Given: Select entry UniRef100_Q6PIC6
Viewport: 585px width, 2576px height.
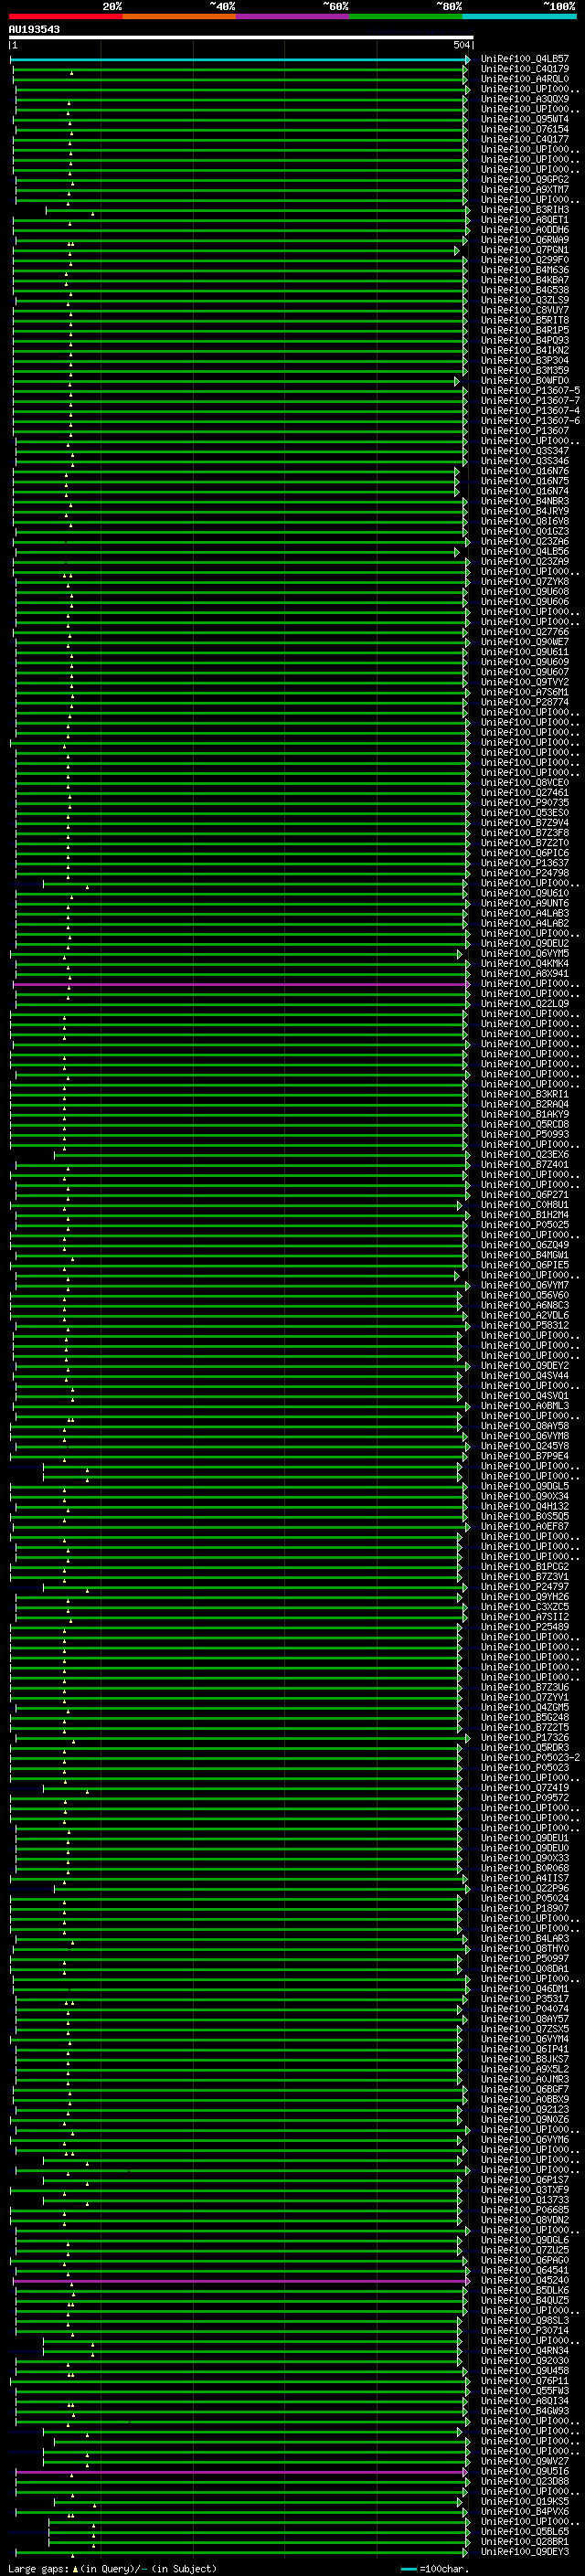Looking at the screenshot, I should (525, 853).
